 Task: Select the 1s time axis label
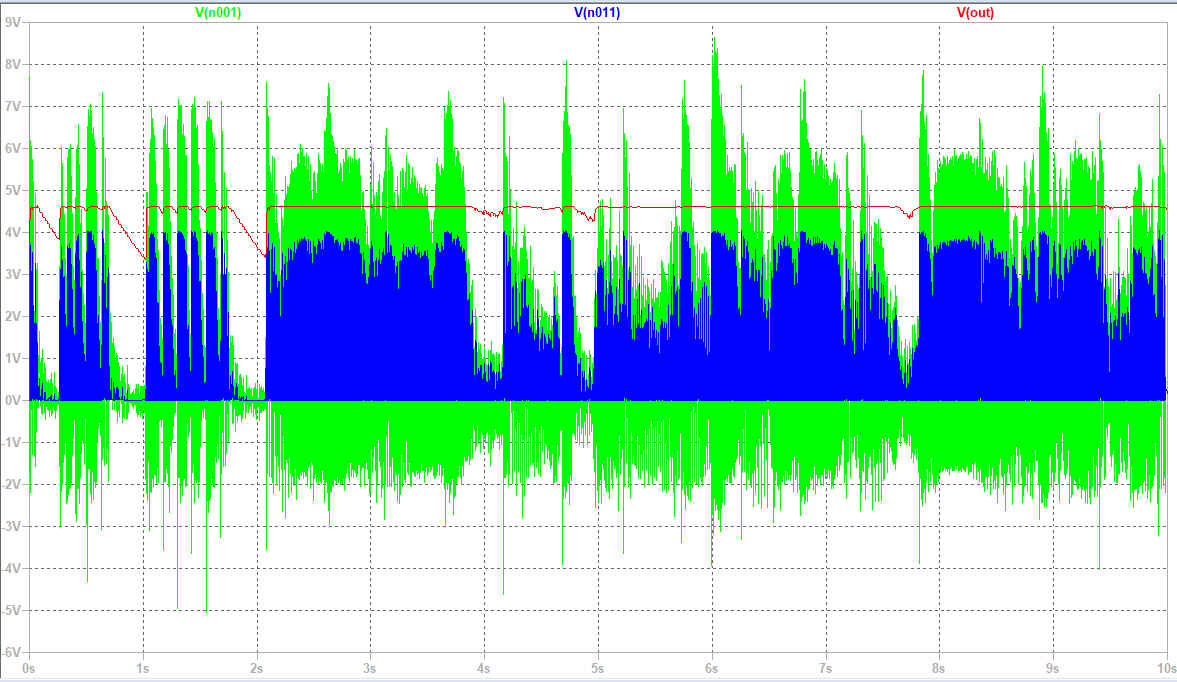click(143, 666)
